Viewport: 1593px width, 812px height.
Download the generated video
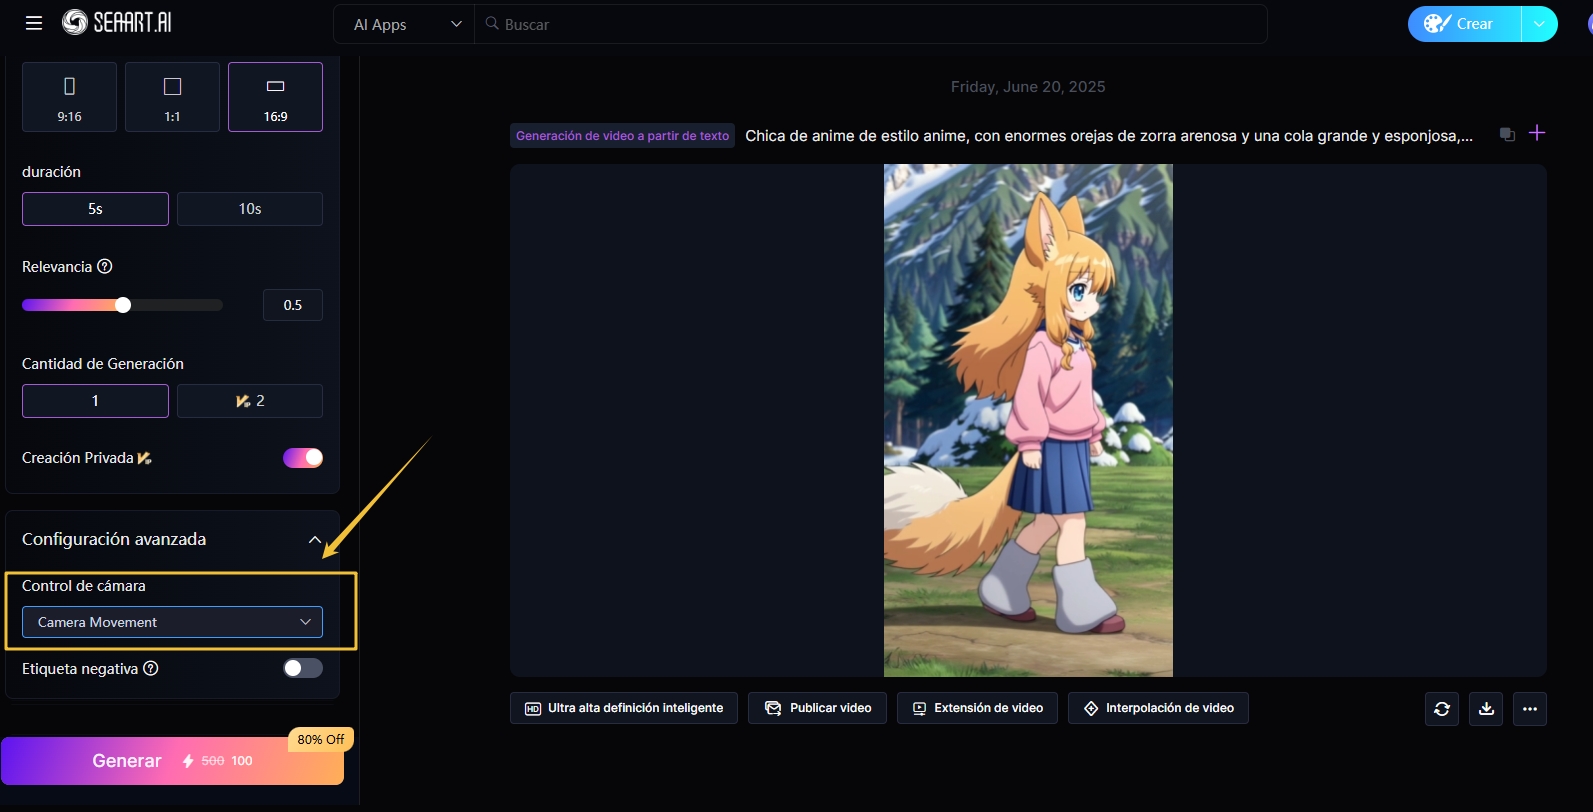[x=1486, y=709]
